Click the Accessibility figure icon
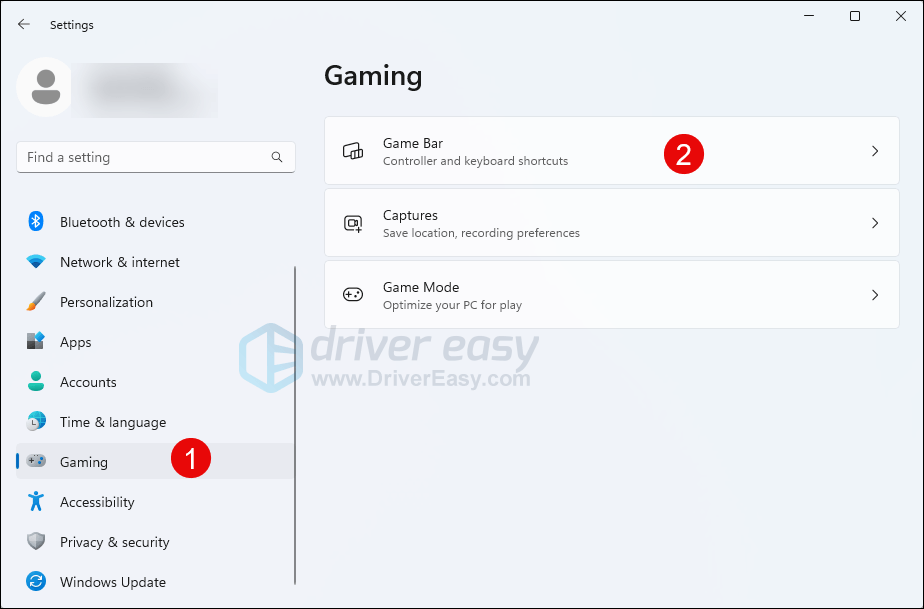This screenshot has height=609, width=924. coord(36,502)
